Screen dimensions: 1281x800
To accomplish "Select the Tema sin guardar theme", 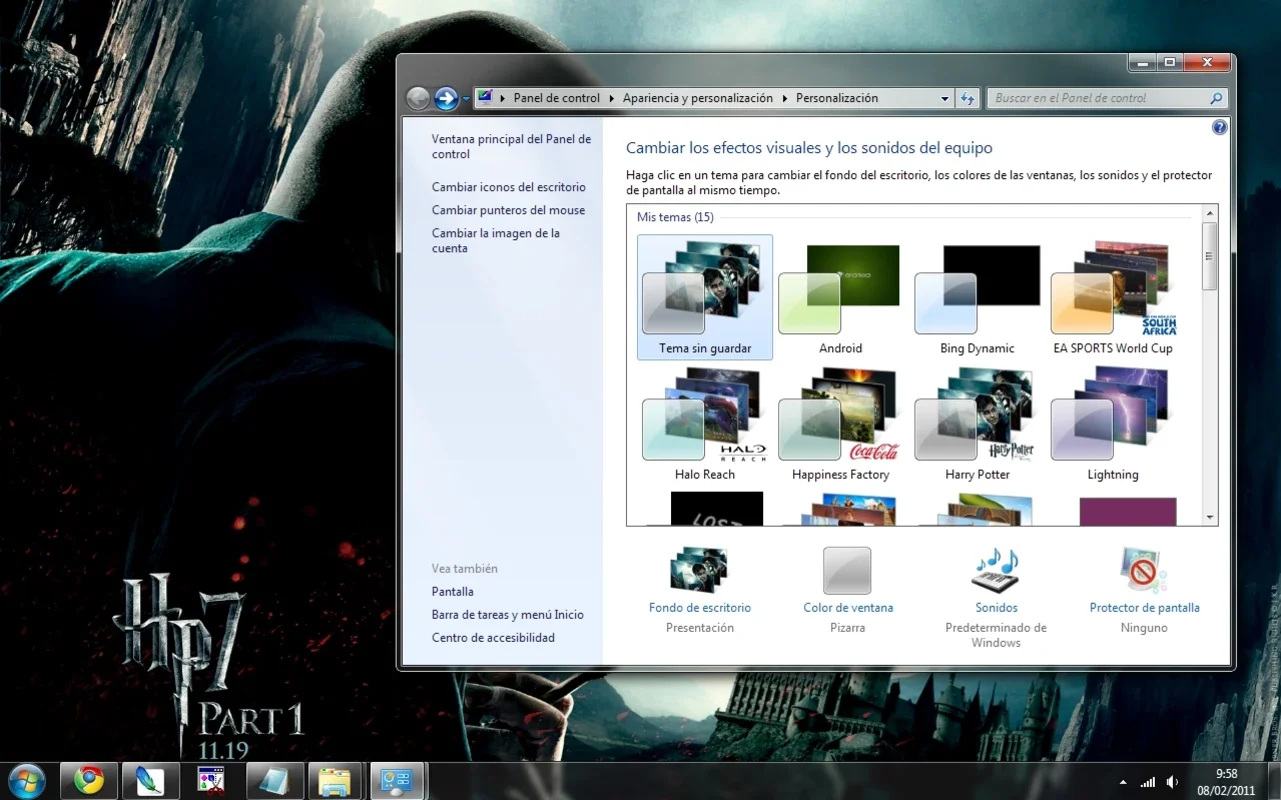I will (x=705, y=297).
